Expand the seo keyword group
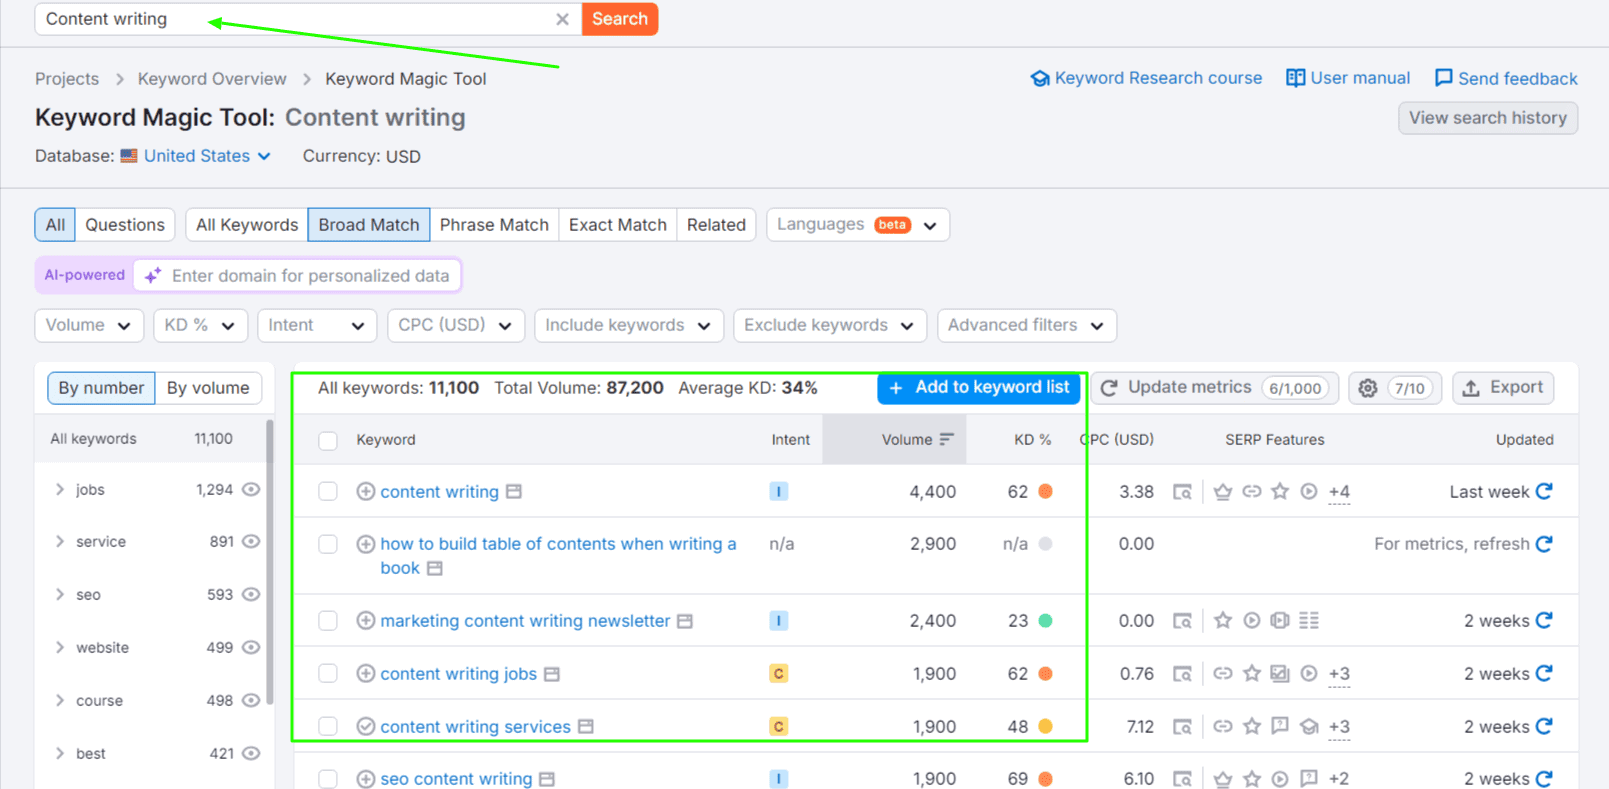 coord(60,595)
